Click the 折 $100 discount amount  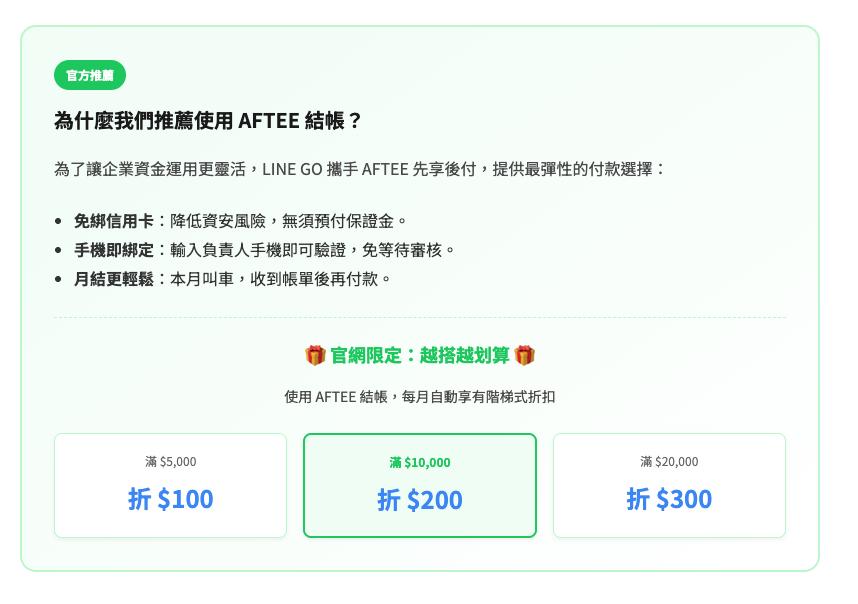click(x=170, y=498)
